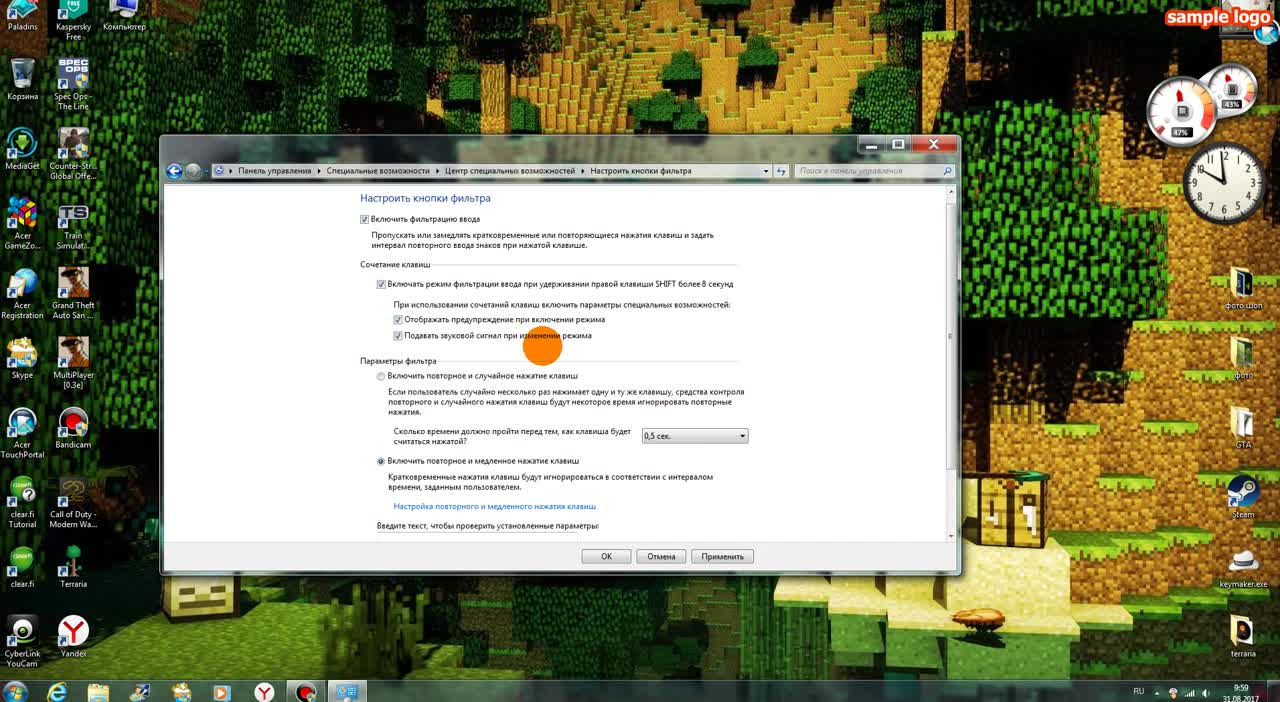Click the RU language indicator

click(1138, 691)
